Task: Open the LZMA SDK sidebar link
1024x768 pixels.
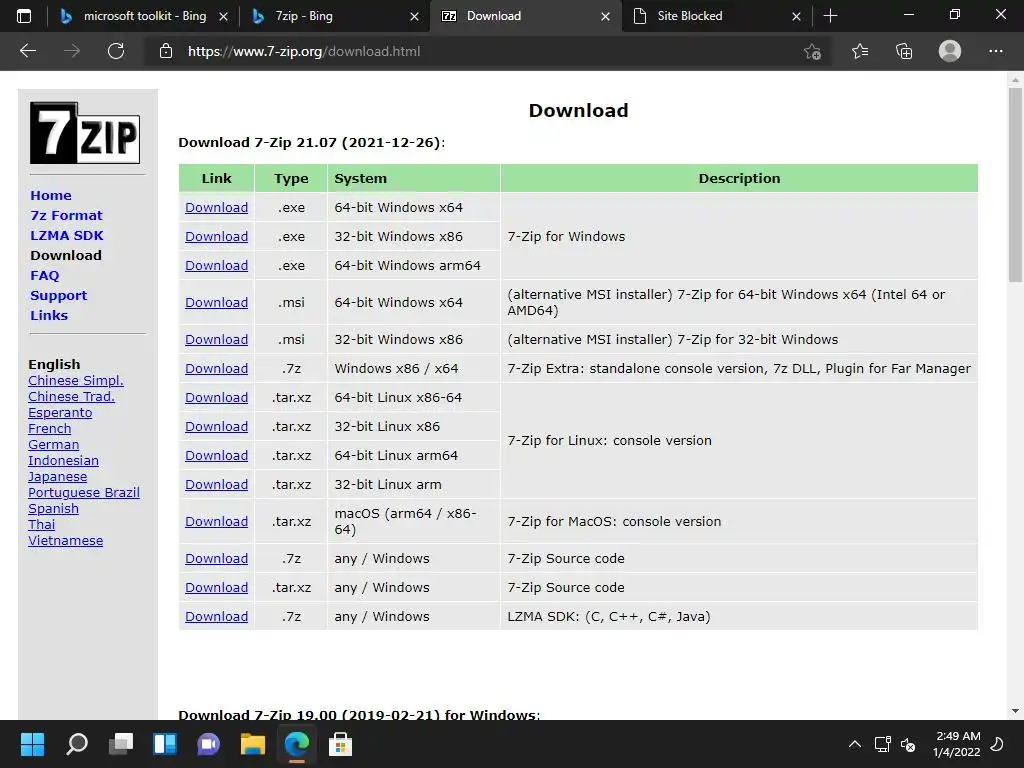Action: [67, 235]
